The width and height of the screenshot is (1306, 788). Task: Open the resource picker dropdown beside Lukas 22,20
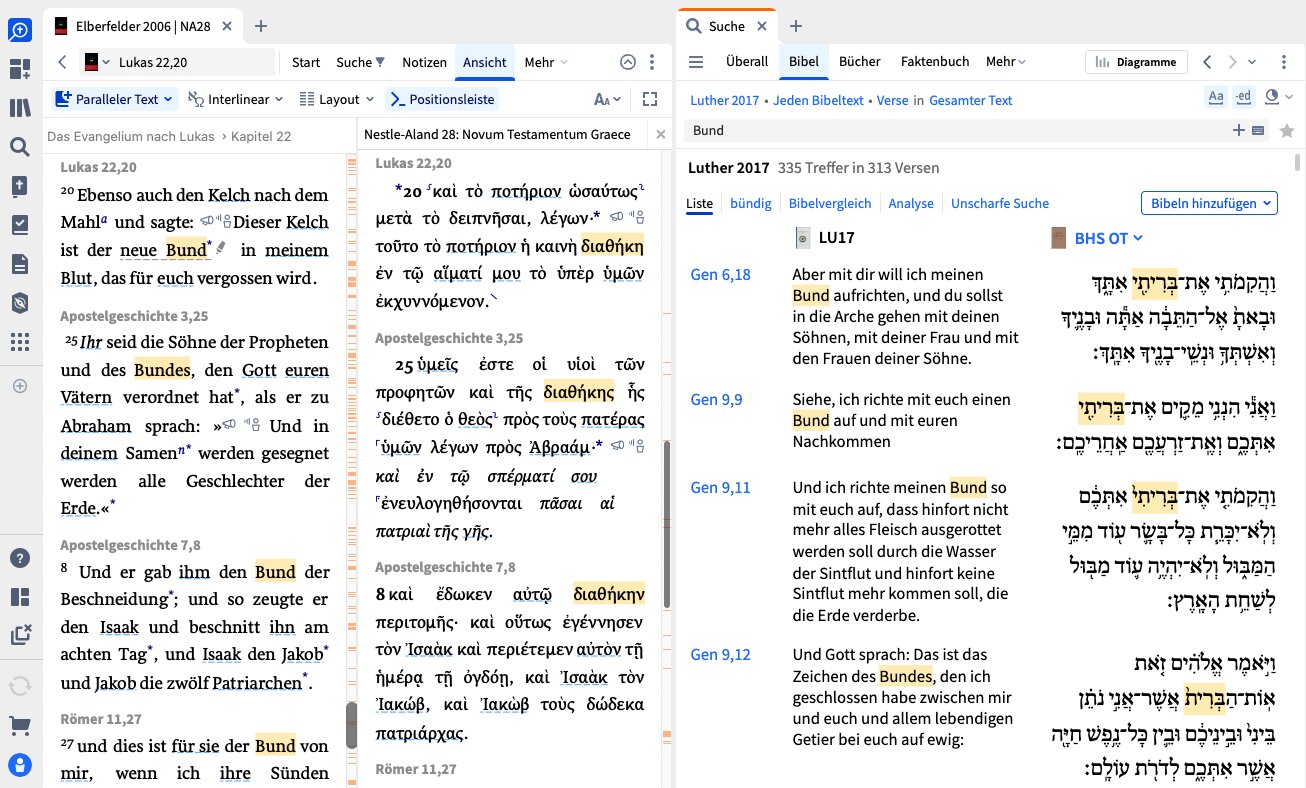tap(97, 62)
